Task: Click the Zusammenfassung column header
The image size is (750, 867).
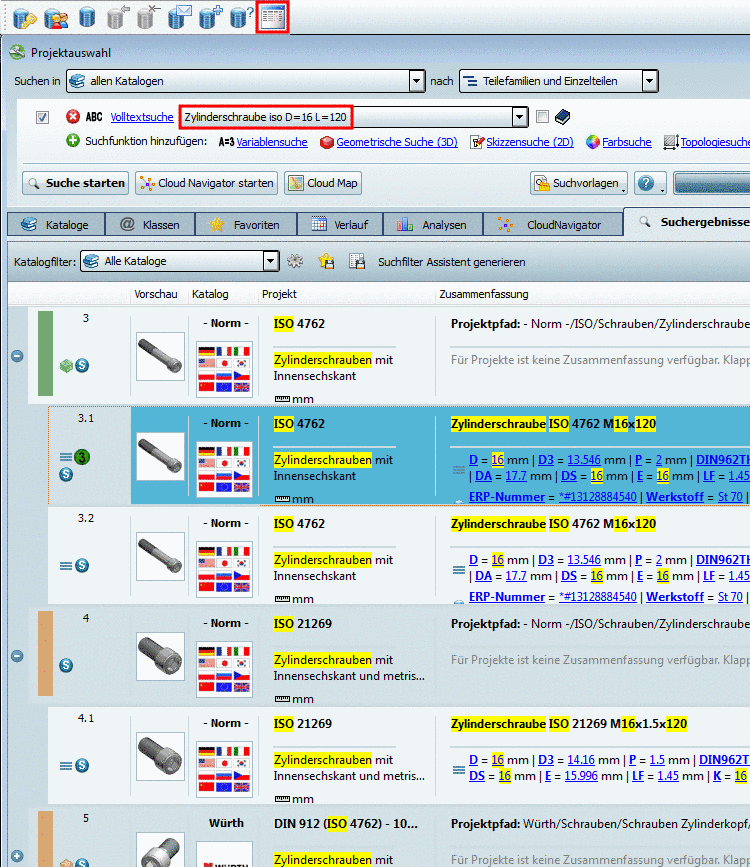Action: (483, 294)
